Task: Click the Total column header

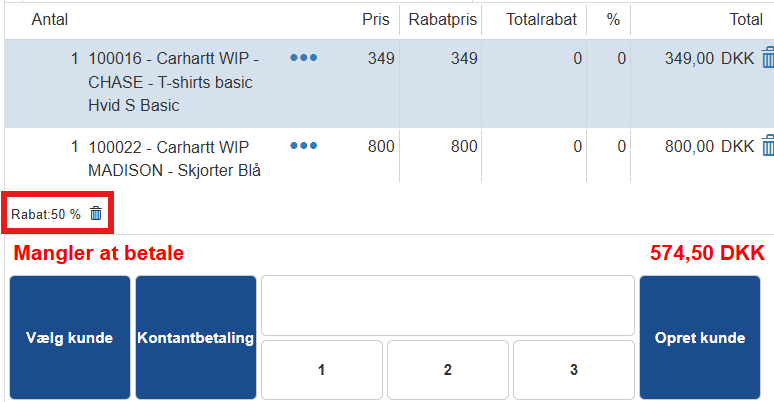Action: (745, 19)
